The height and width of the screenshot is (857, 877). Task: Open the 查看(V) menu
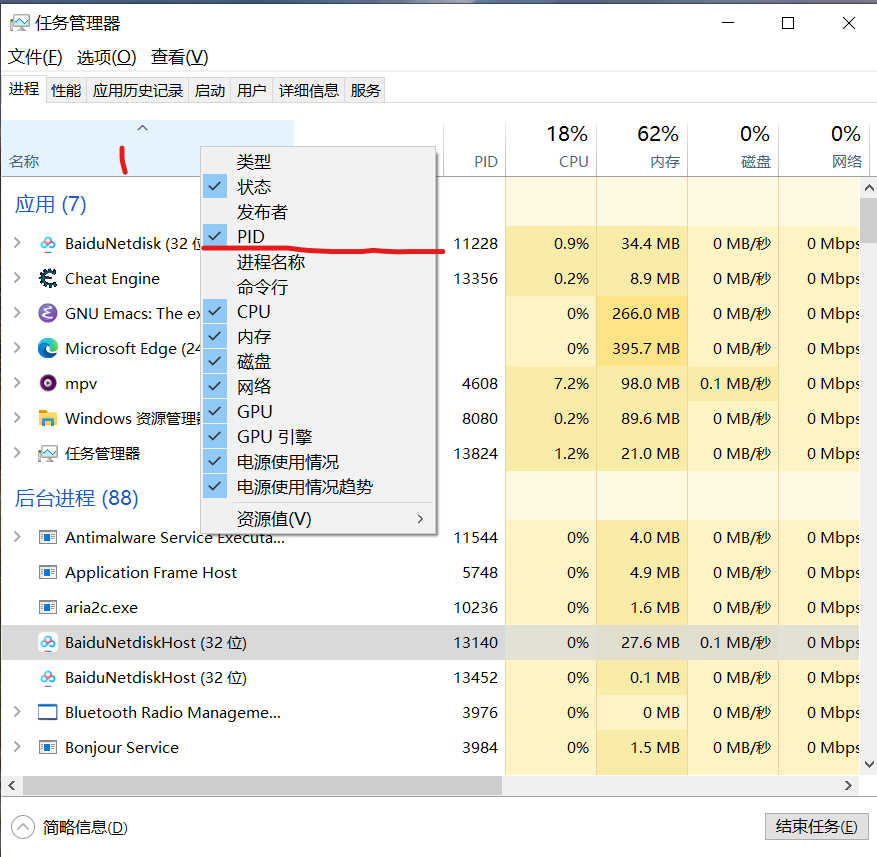(180, 56)
